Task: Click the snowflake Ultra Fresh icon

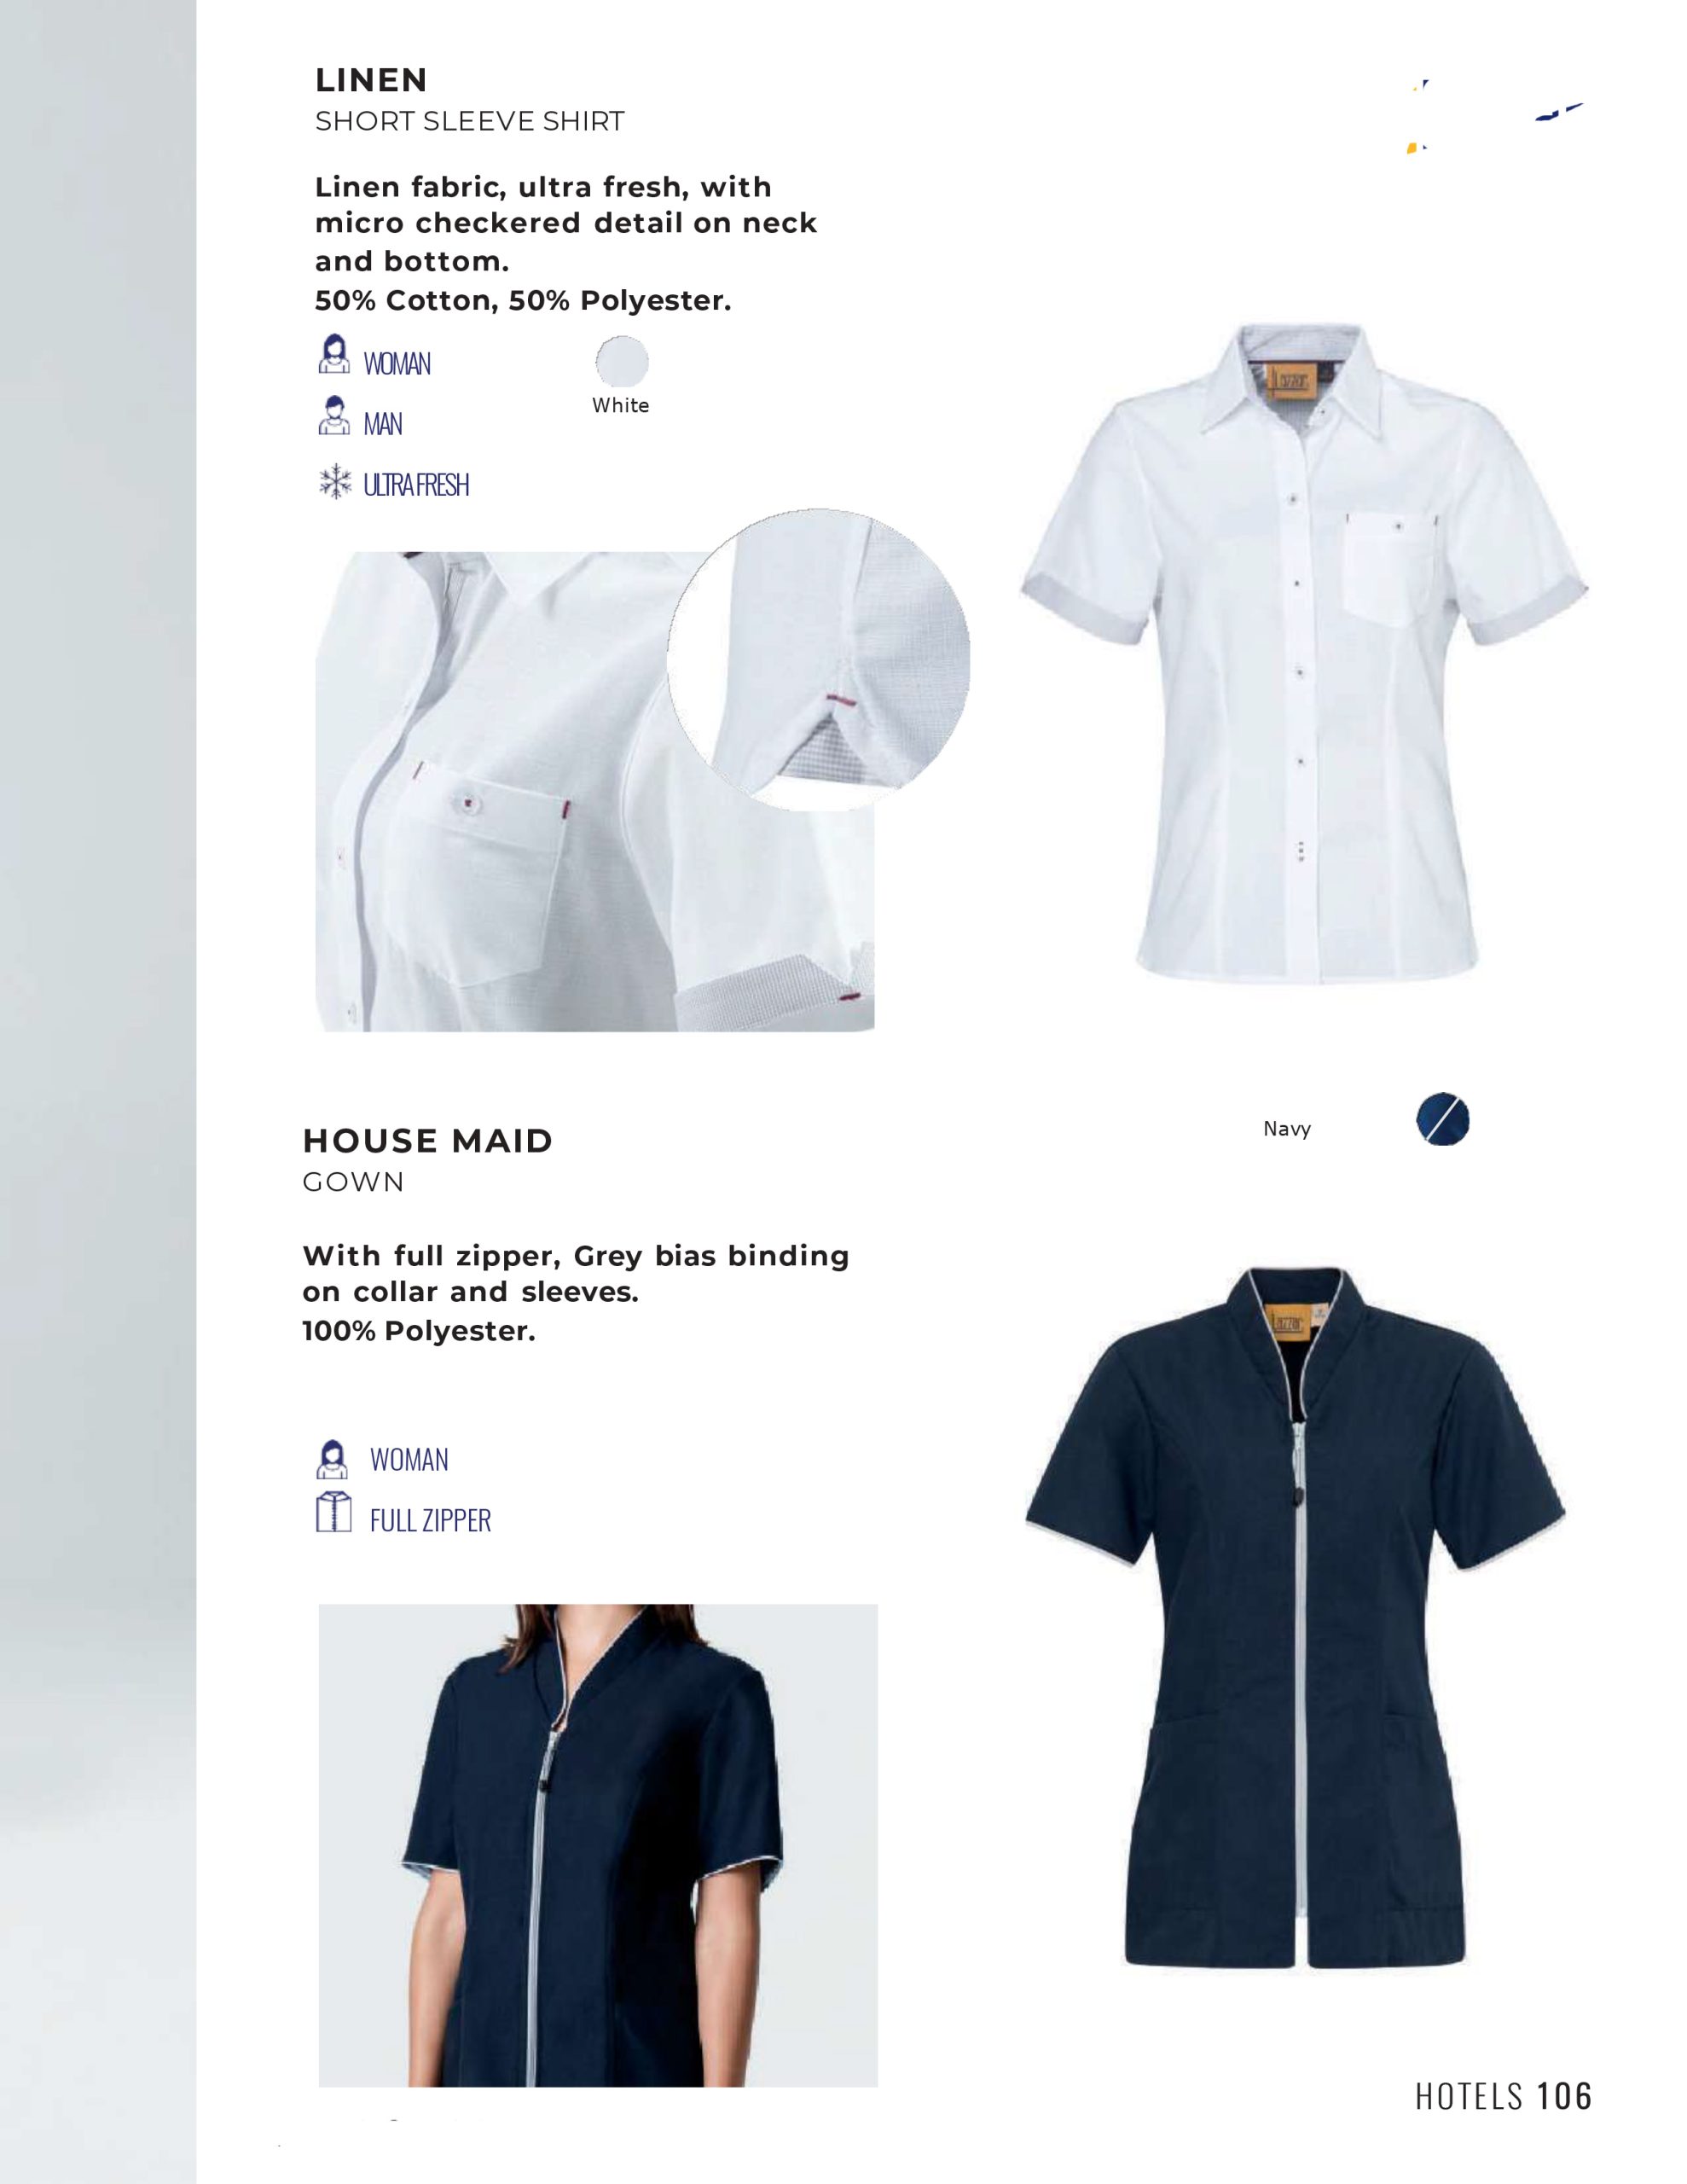Action: coord(335,482)
